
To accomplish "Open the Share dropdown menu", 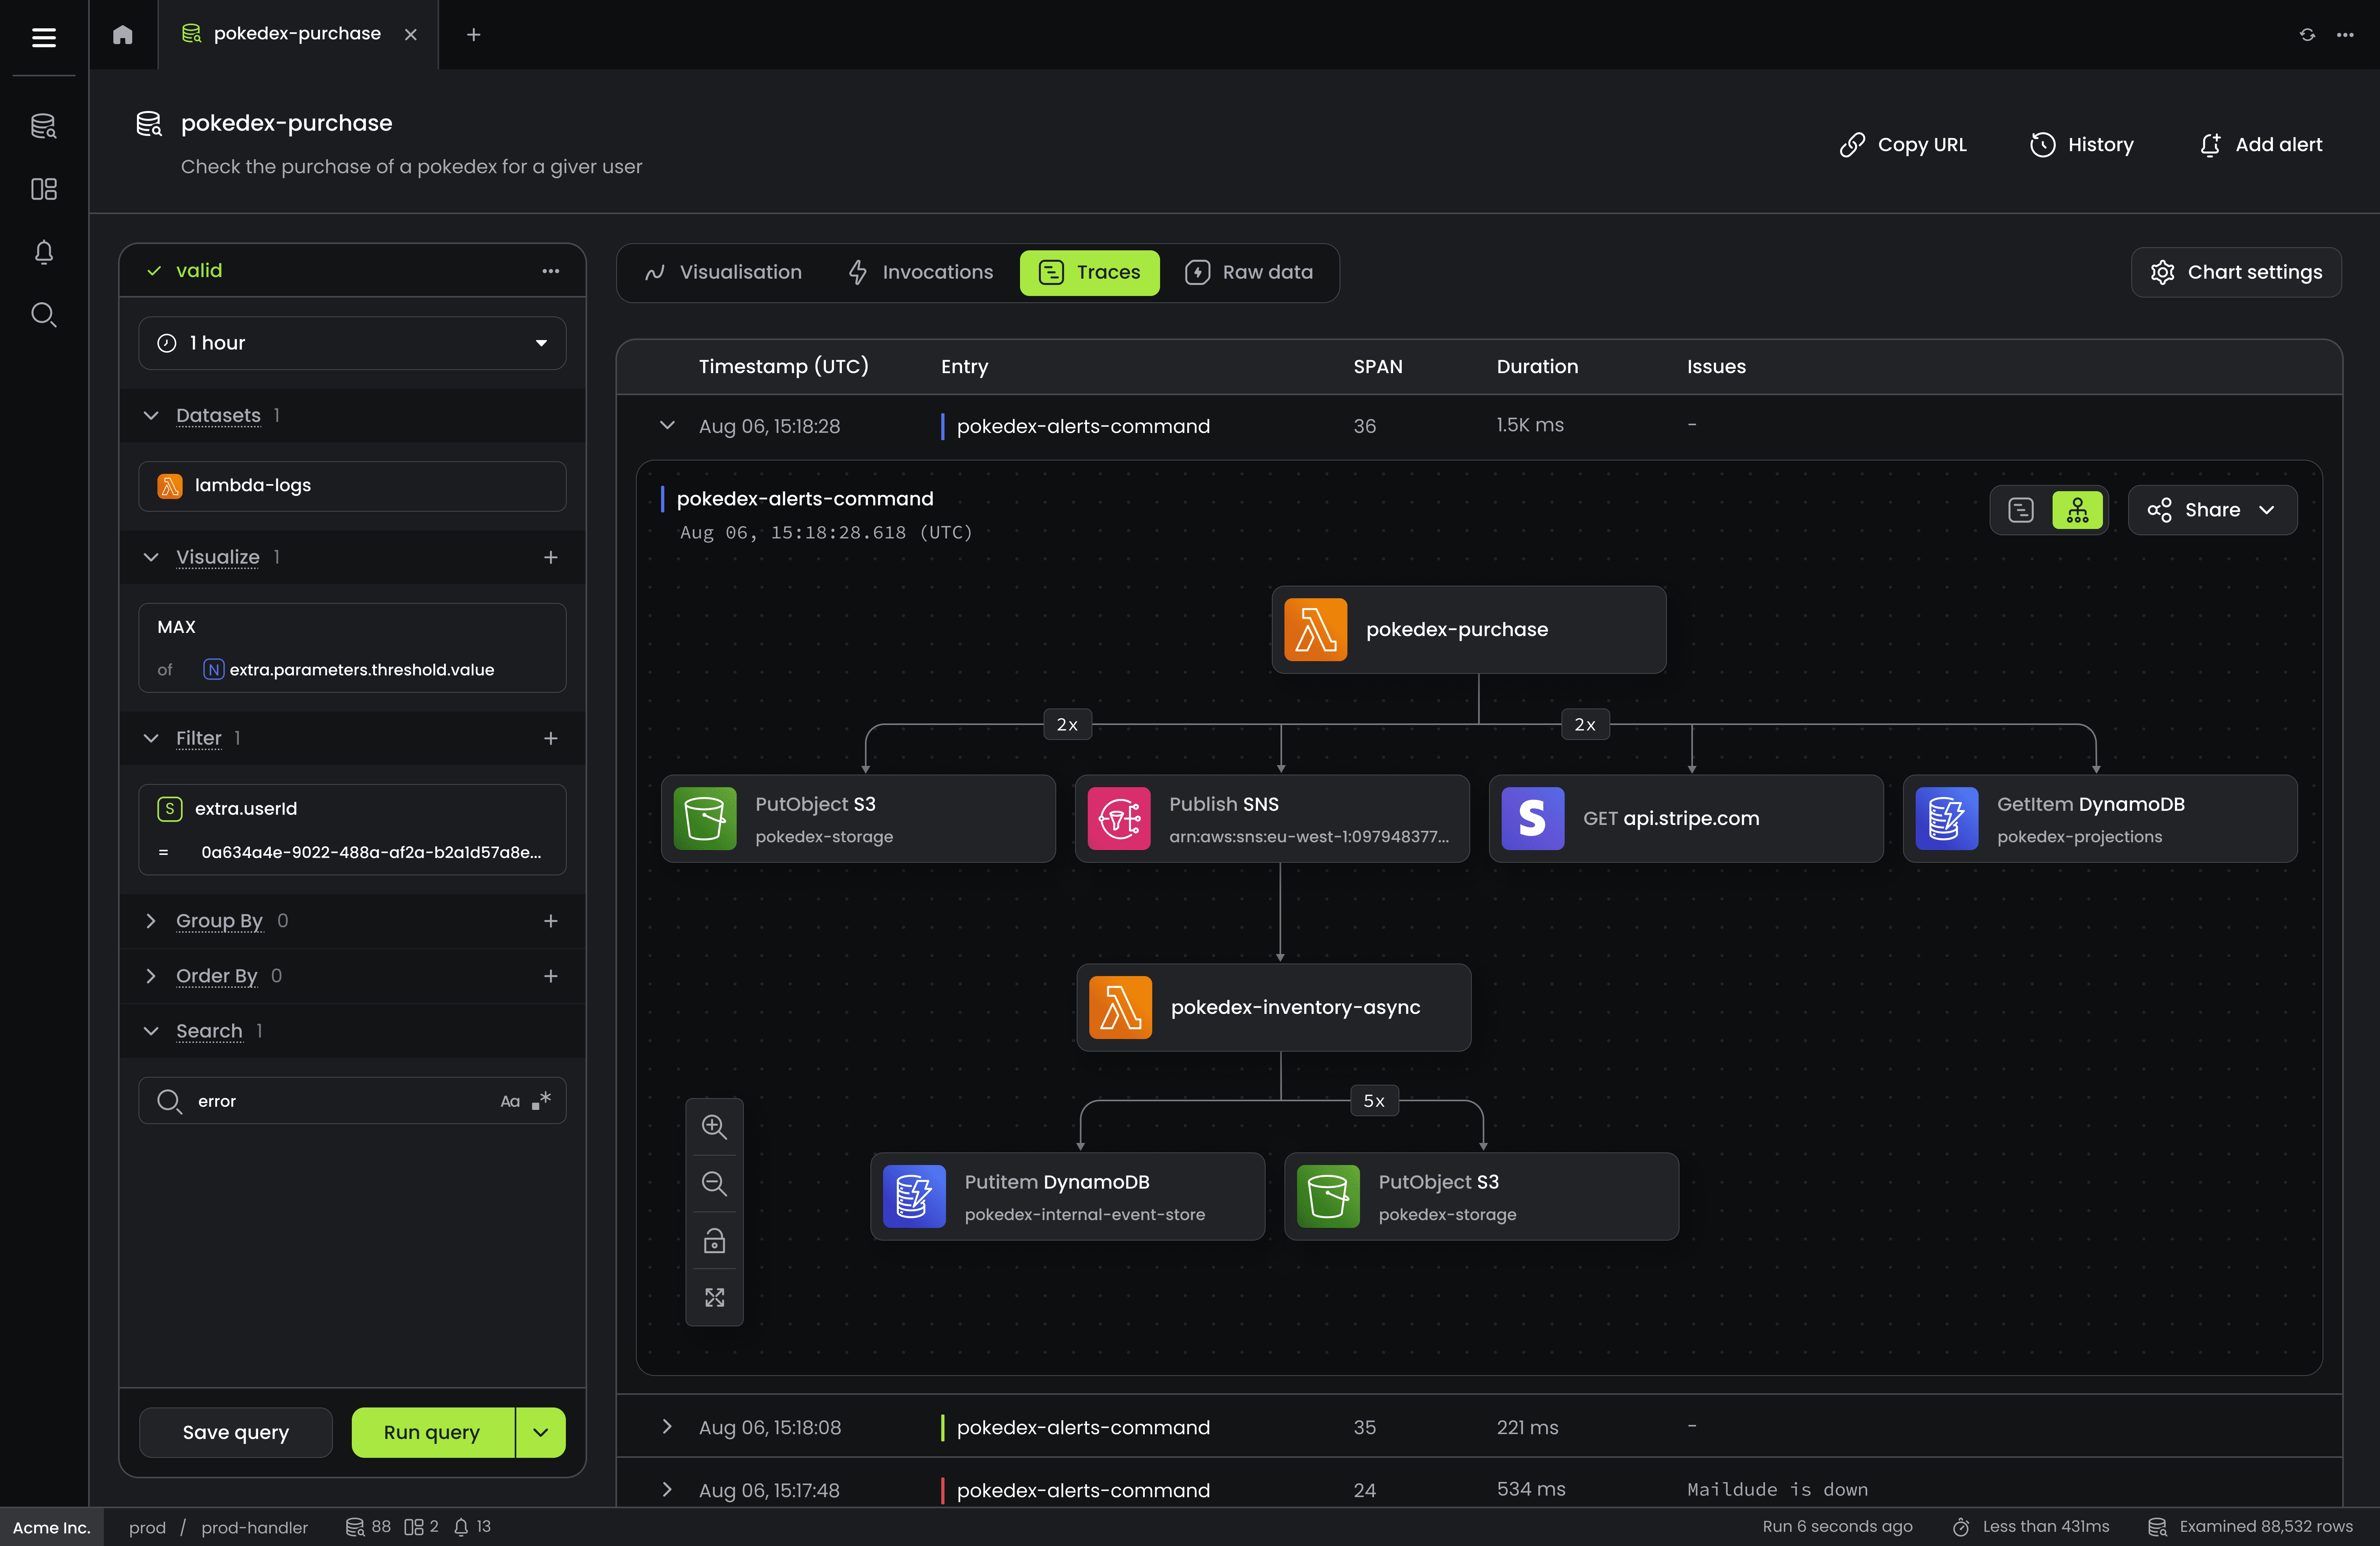I will [x=2211, y=510].
